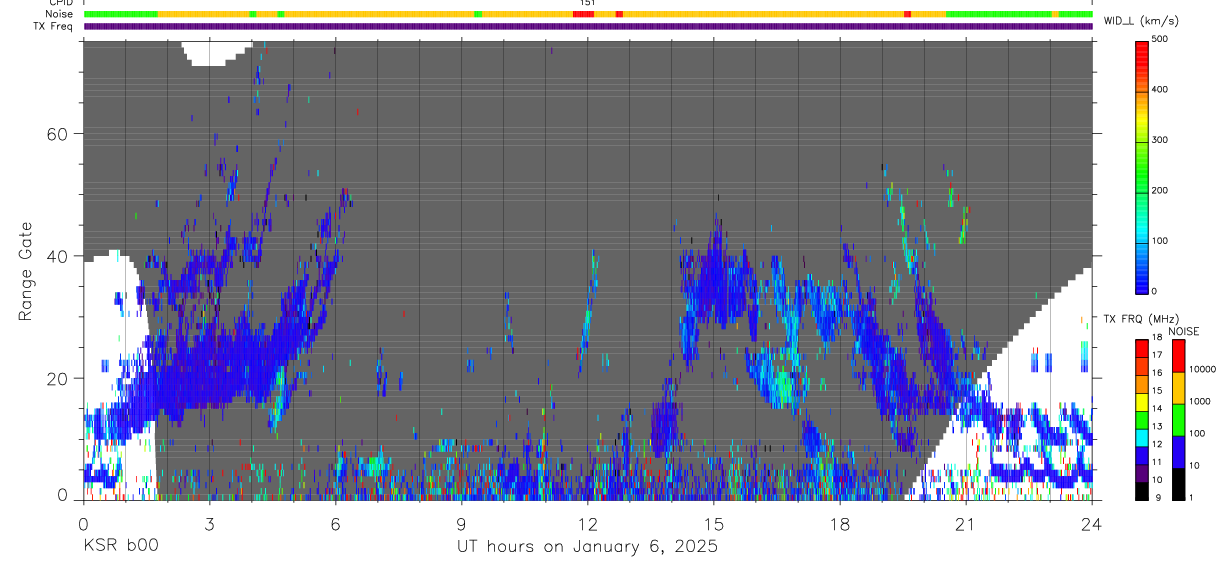The image size is (1228, 567).
Task: Click the '17' label on TX FRQ colorbar
Action: coord(1157,356)
